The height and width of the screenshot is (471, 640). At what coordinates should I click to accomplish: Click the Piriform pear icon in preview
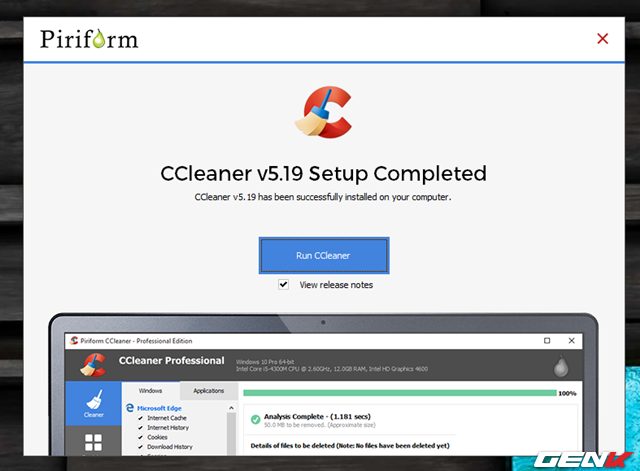562,366
